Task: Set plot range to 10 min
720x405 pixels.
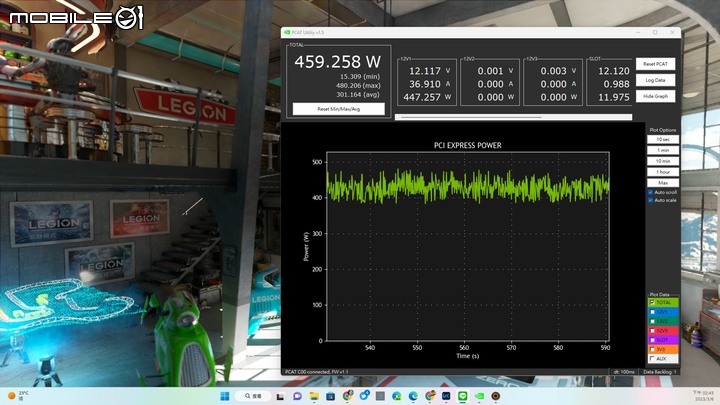Action: tap(663, 161)
